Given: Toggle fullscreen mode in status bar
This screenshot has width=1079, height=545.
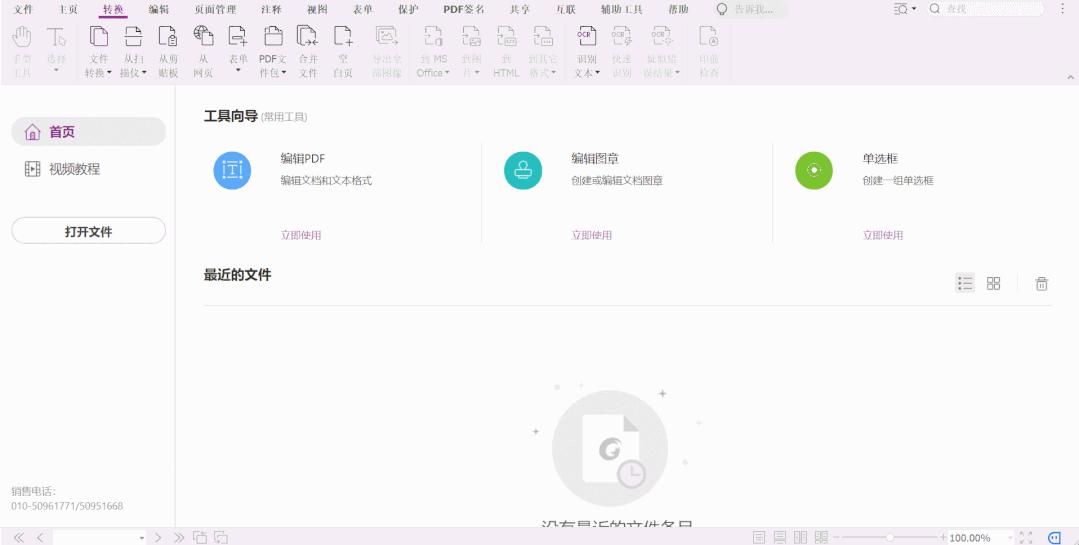Looking at the screenshot, I should click(1025, 537).
